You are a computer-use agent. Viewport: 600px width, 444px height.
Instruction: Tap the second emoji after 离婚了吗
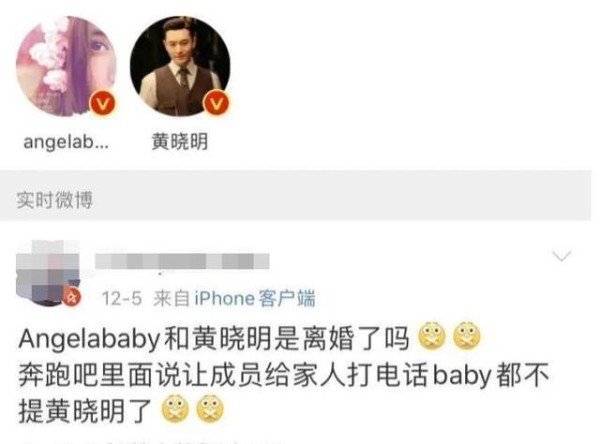[x=466, y=337]
